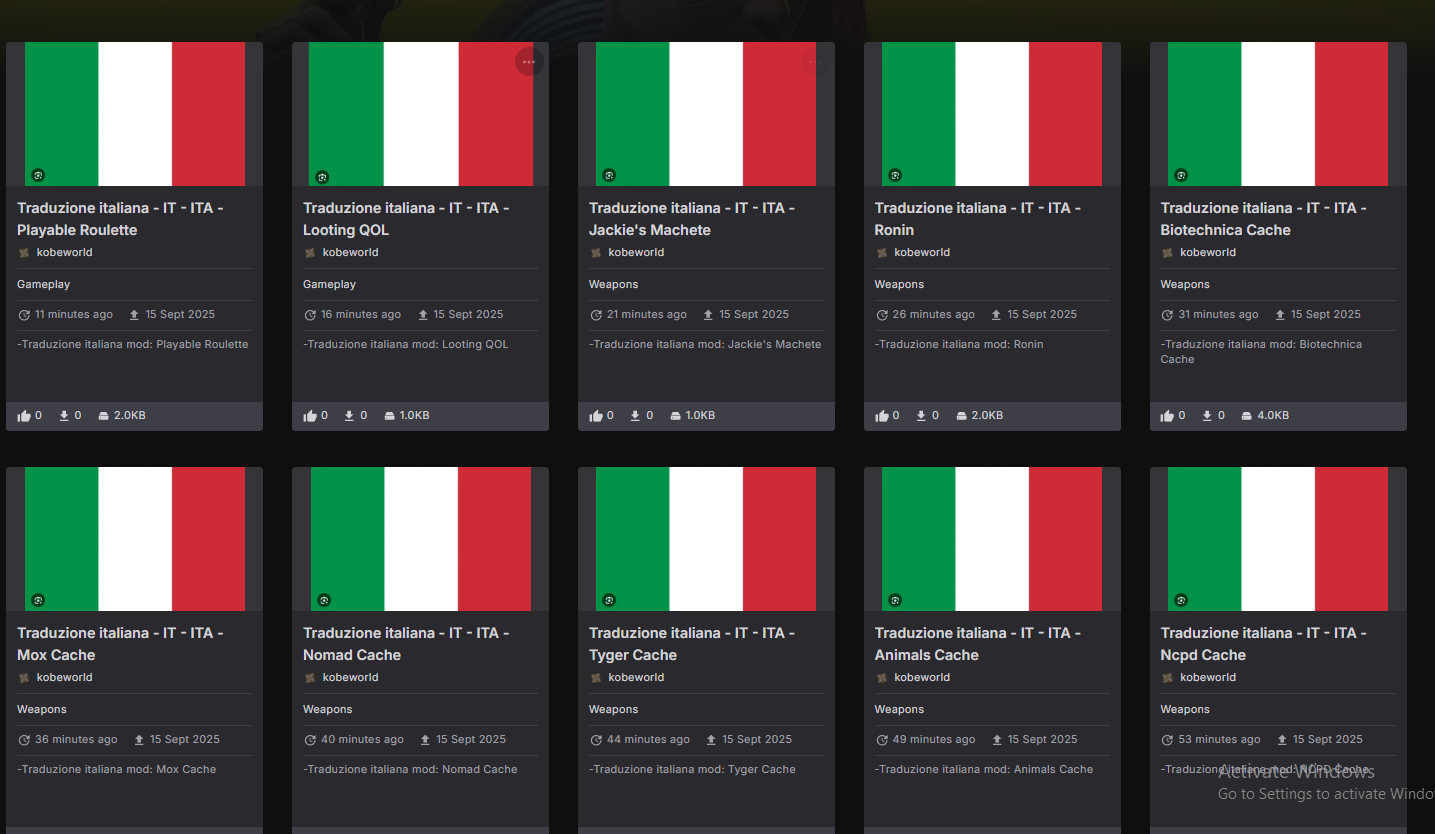Select the Weapons category on Jackie's Machete card
The width and height of the screenshot is (1435, 834).
(613, 285)
